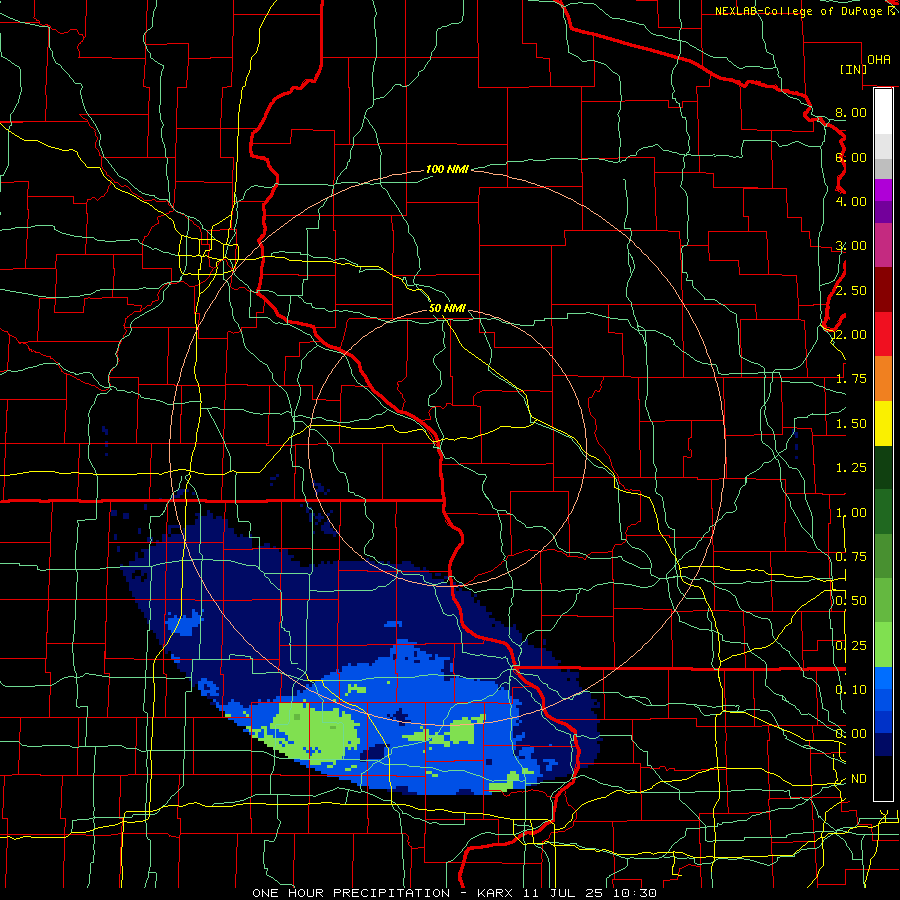Click the 2.00 legend label
Image resolution: width=900 pixels, height=900 pixels.
851,335
